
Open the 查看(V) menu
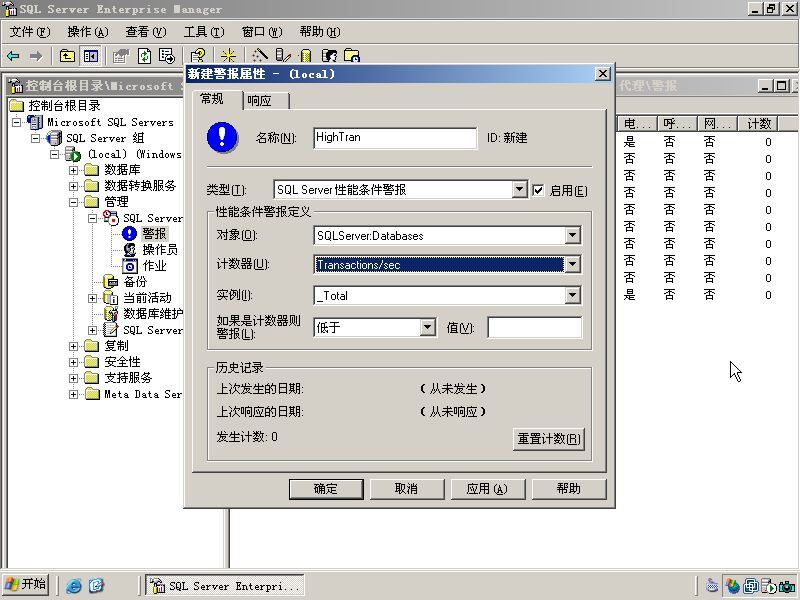[x=146, y=32]
